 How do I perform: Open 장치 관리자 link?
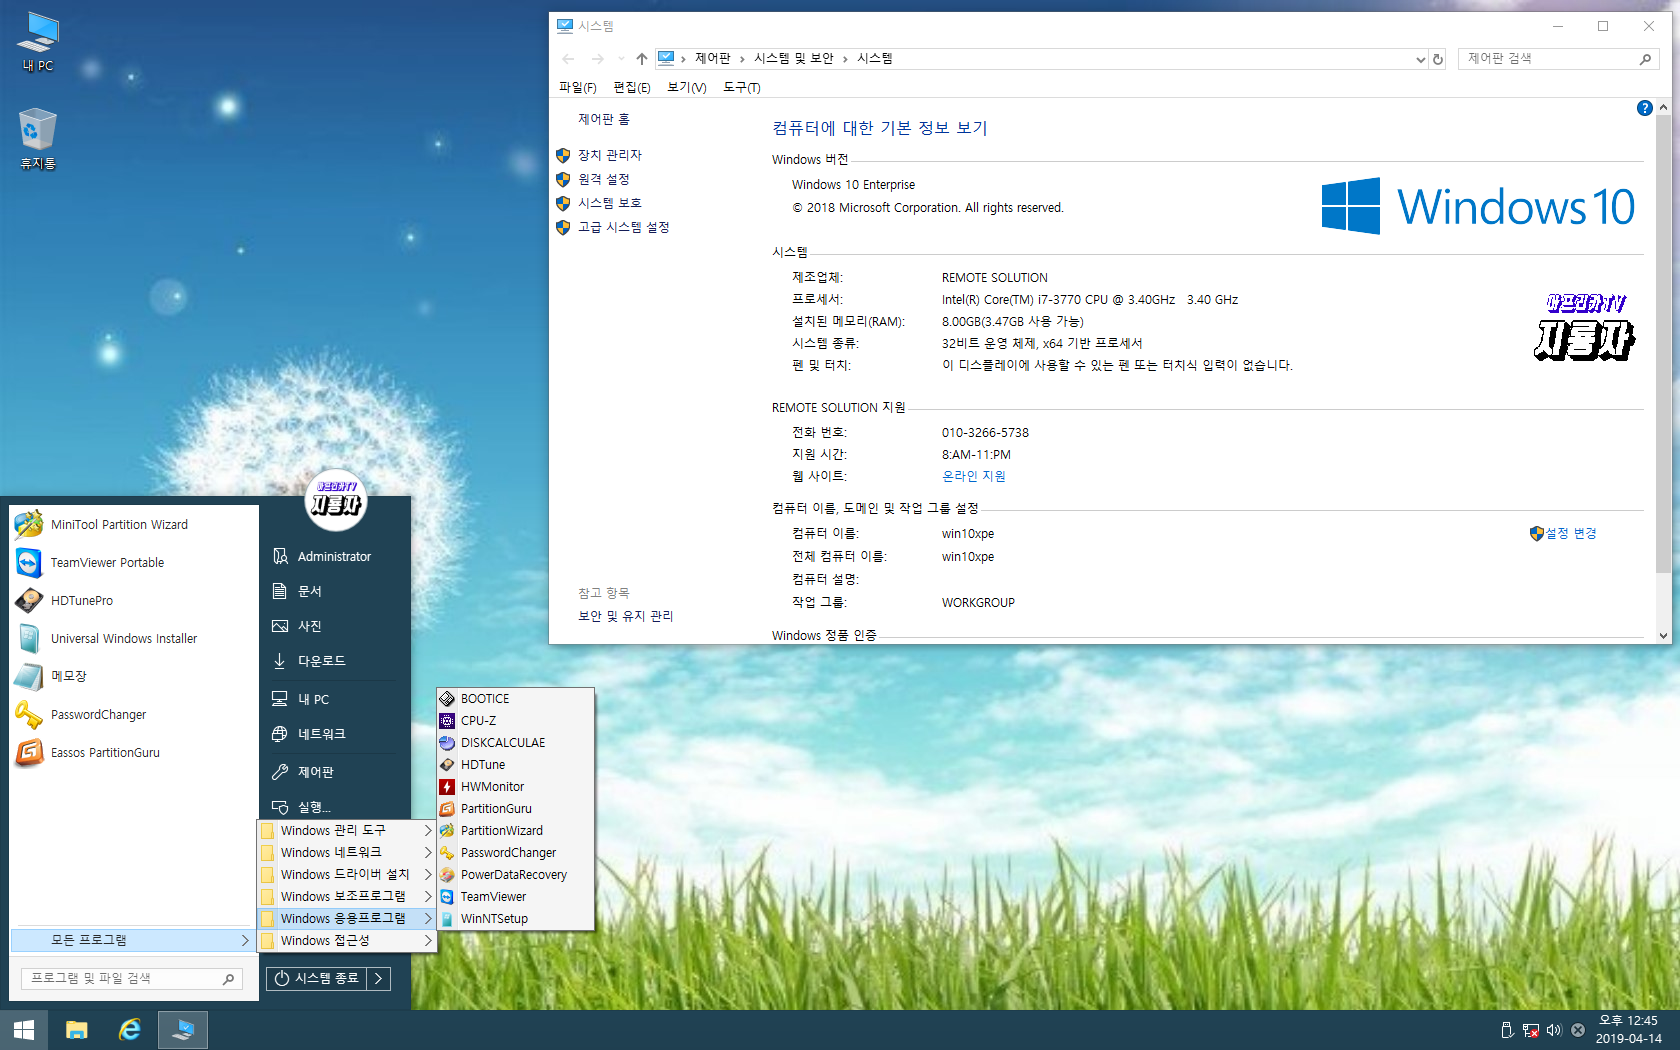[x=609, y=155]
